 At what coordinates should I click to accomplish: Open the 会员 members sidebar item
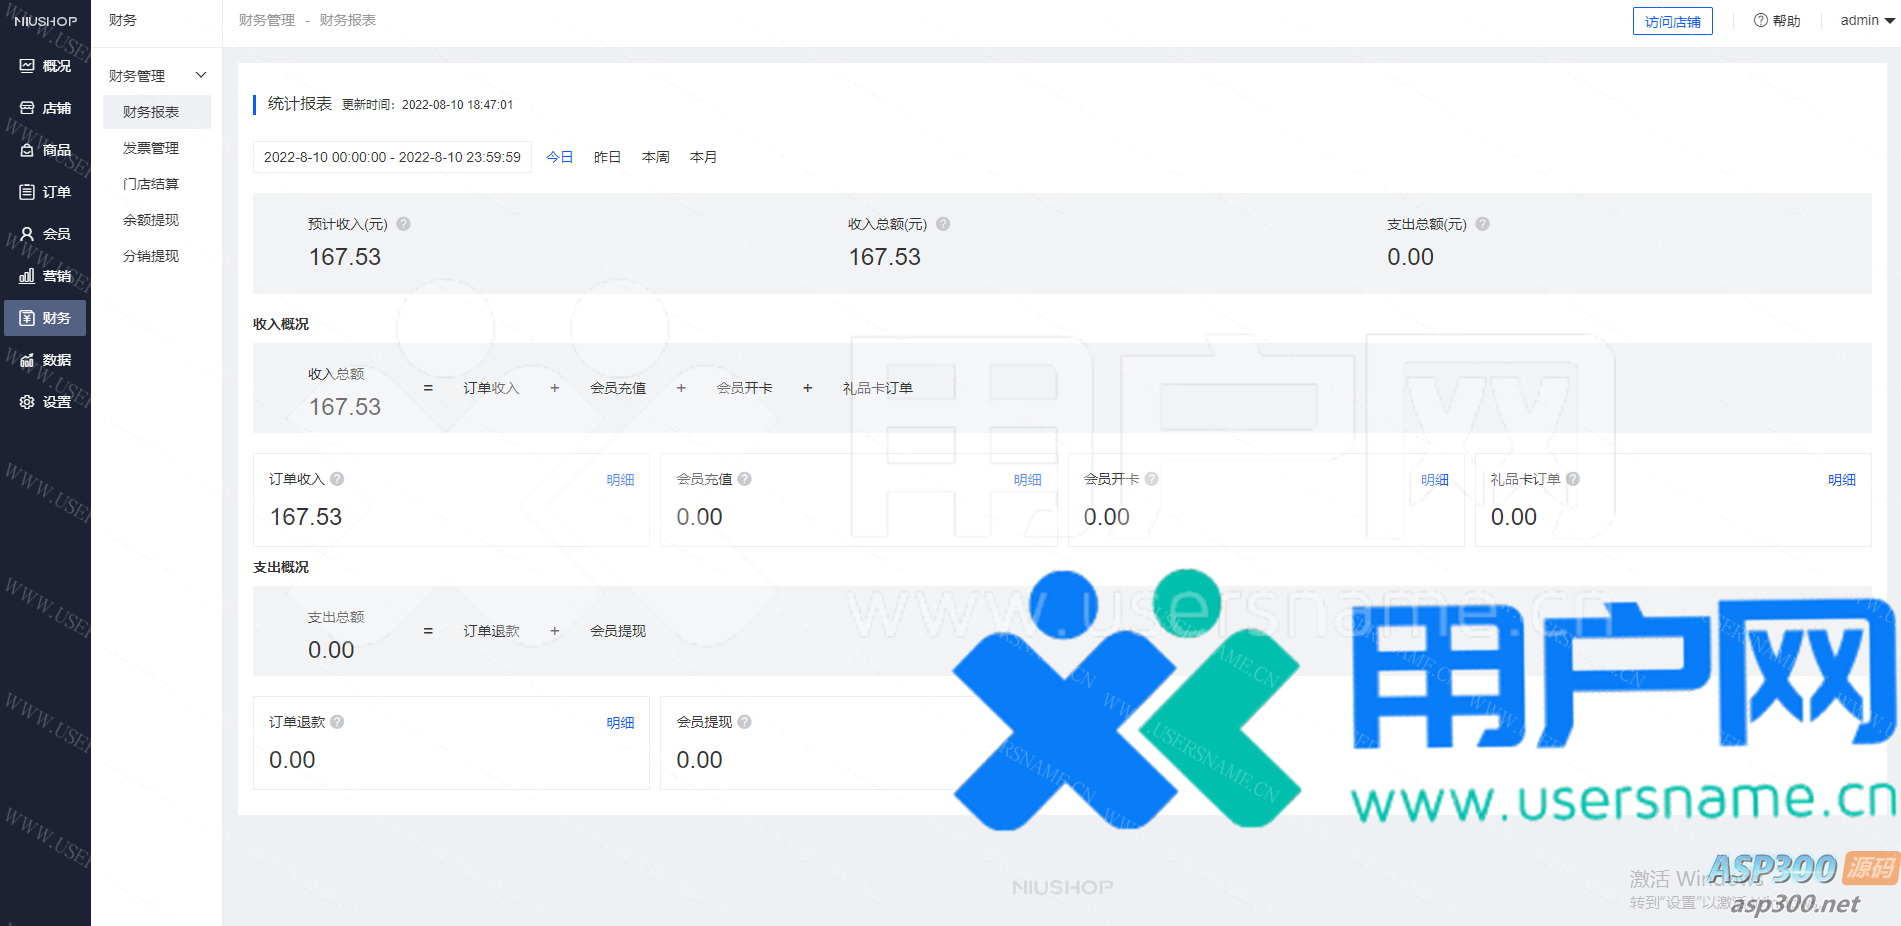45,234
